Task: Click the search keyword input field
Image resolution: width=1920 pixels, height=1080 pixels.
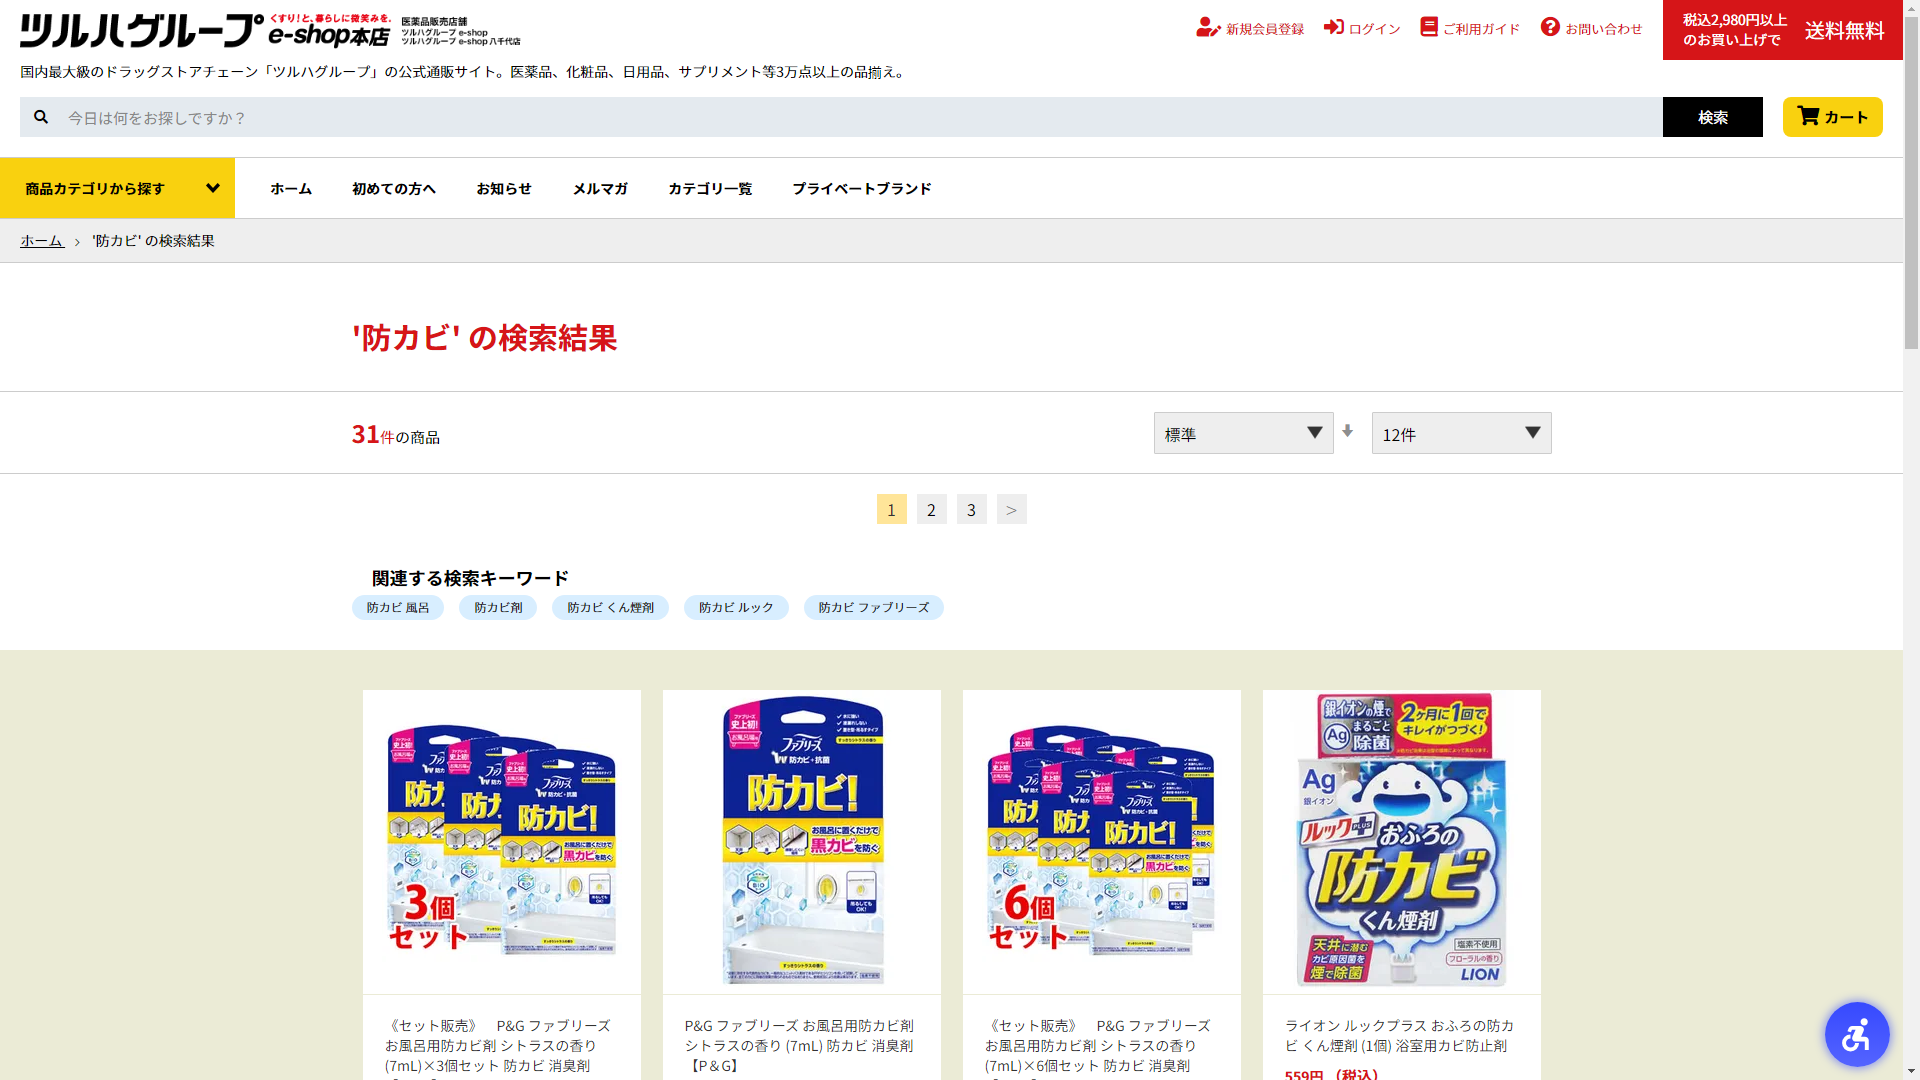Action: pos(860,117)
